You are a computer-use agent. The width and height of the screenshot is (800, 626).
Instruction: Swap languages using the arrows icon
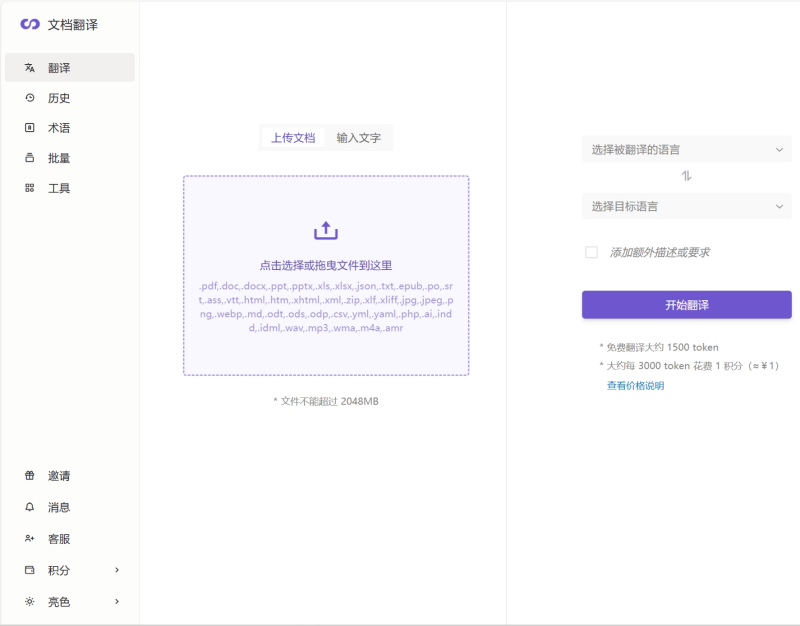click(686, 176)
